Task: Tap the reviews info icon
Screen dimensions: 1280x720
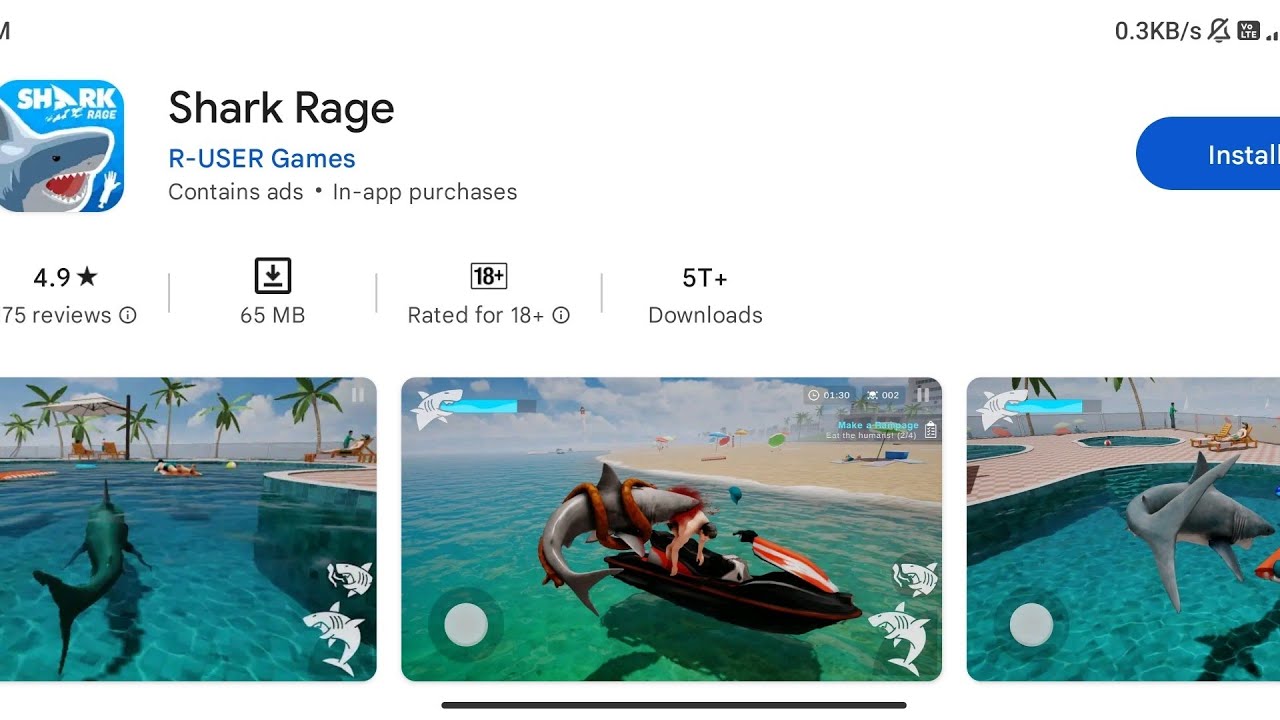Action: pos(128,315)
